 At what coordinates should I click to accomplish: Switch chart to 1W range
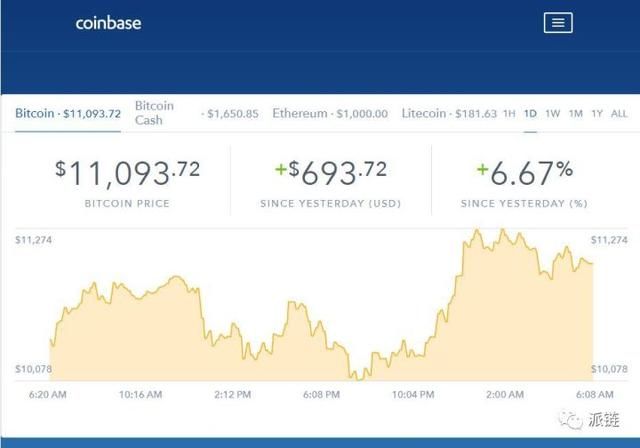pyautogui.click(x=553, y=113)
